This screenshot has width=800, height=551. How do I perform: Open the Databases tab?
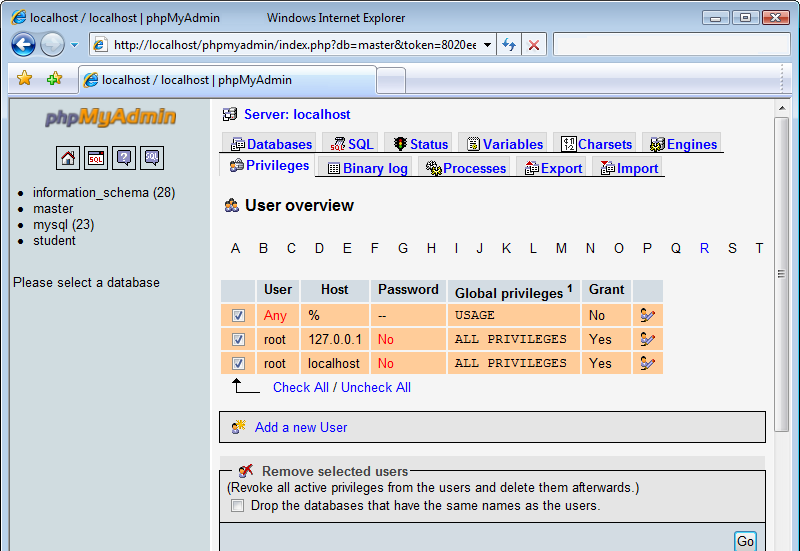[271, 144]
